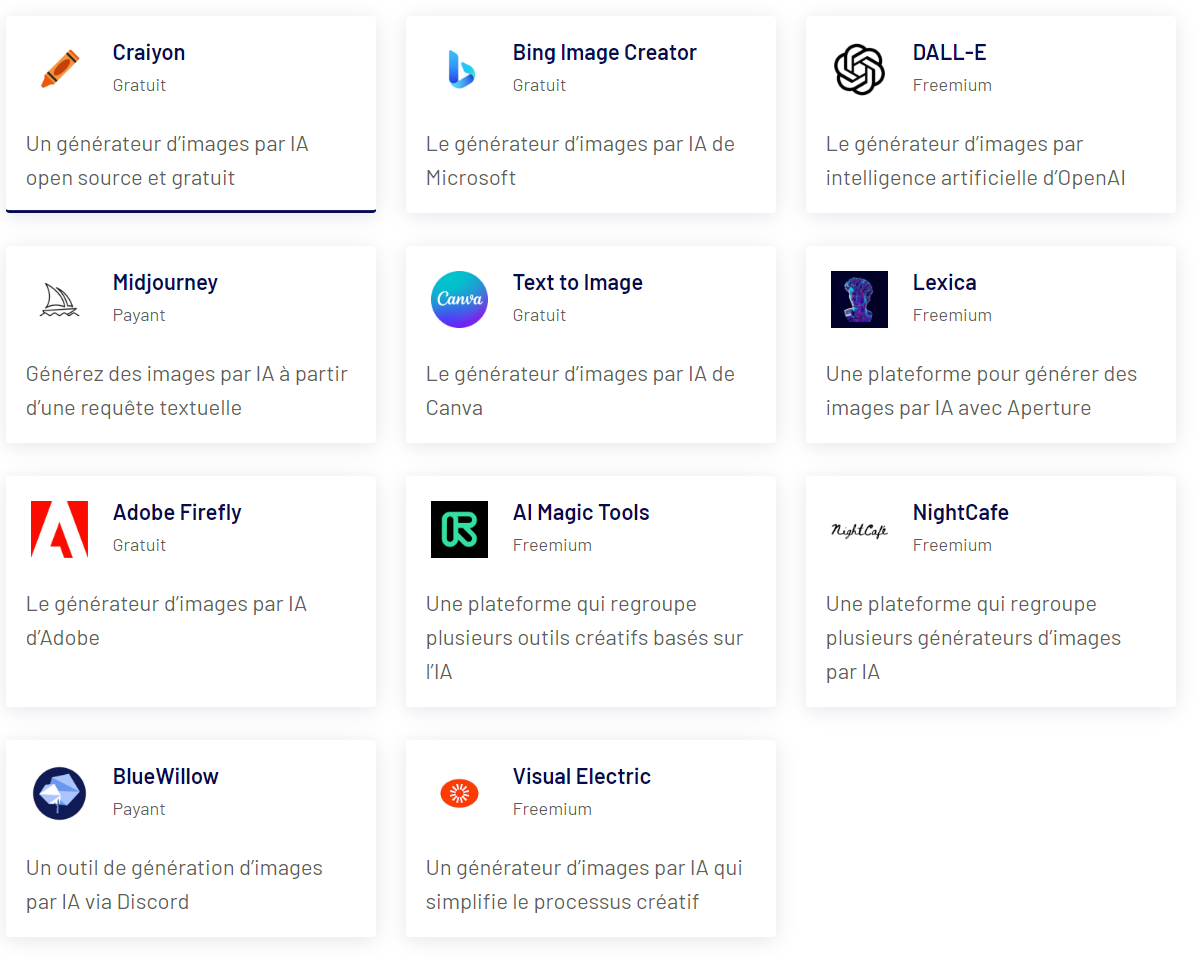Click the description 'Le générateur d'images par IA de Canva'
Image resolution: width=1198 pixels, height=962 pixels.
click(580, 391)
